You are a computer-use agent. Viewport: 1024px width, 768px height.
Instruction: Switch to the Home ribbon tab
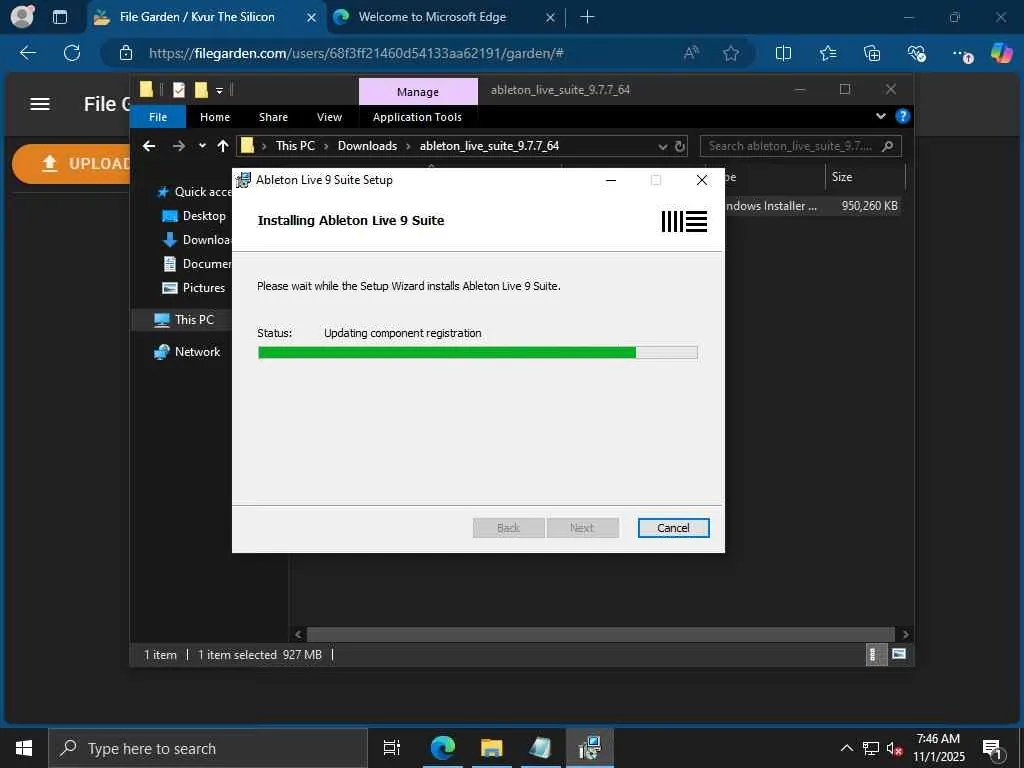(215, 117)
